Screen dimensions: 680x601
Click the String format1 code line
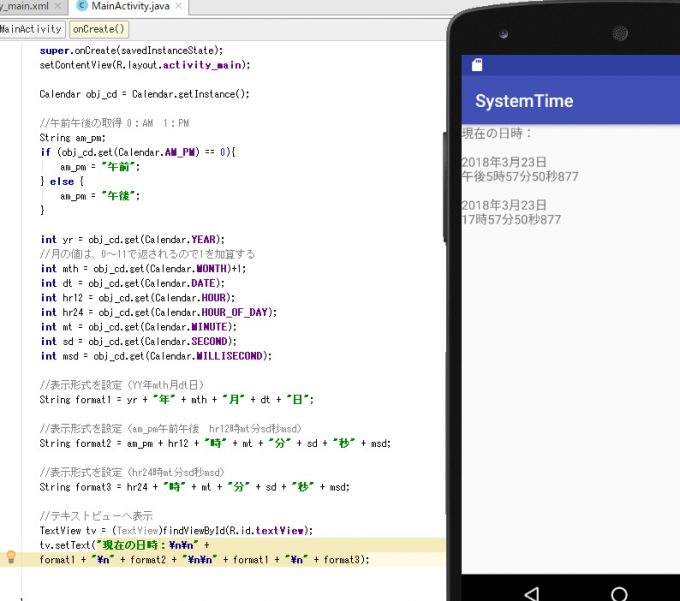pos(177,400)
